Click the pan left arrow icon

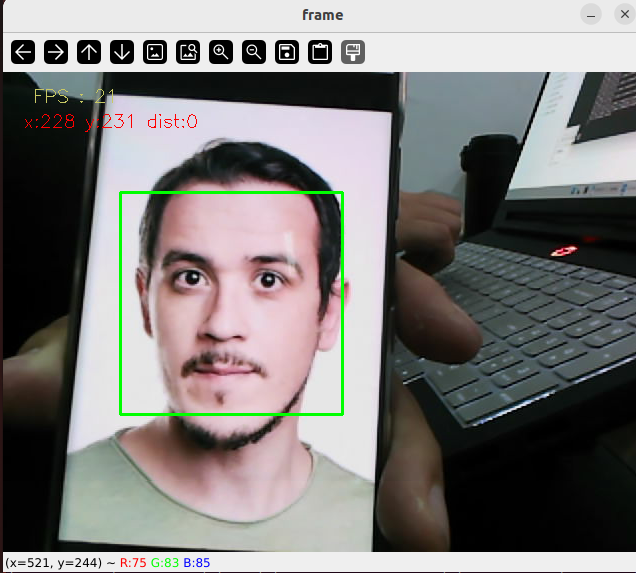click(x=23, y=52)
